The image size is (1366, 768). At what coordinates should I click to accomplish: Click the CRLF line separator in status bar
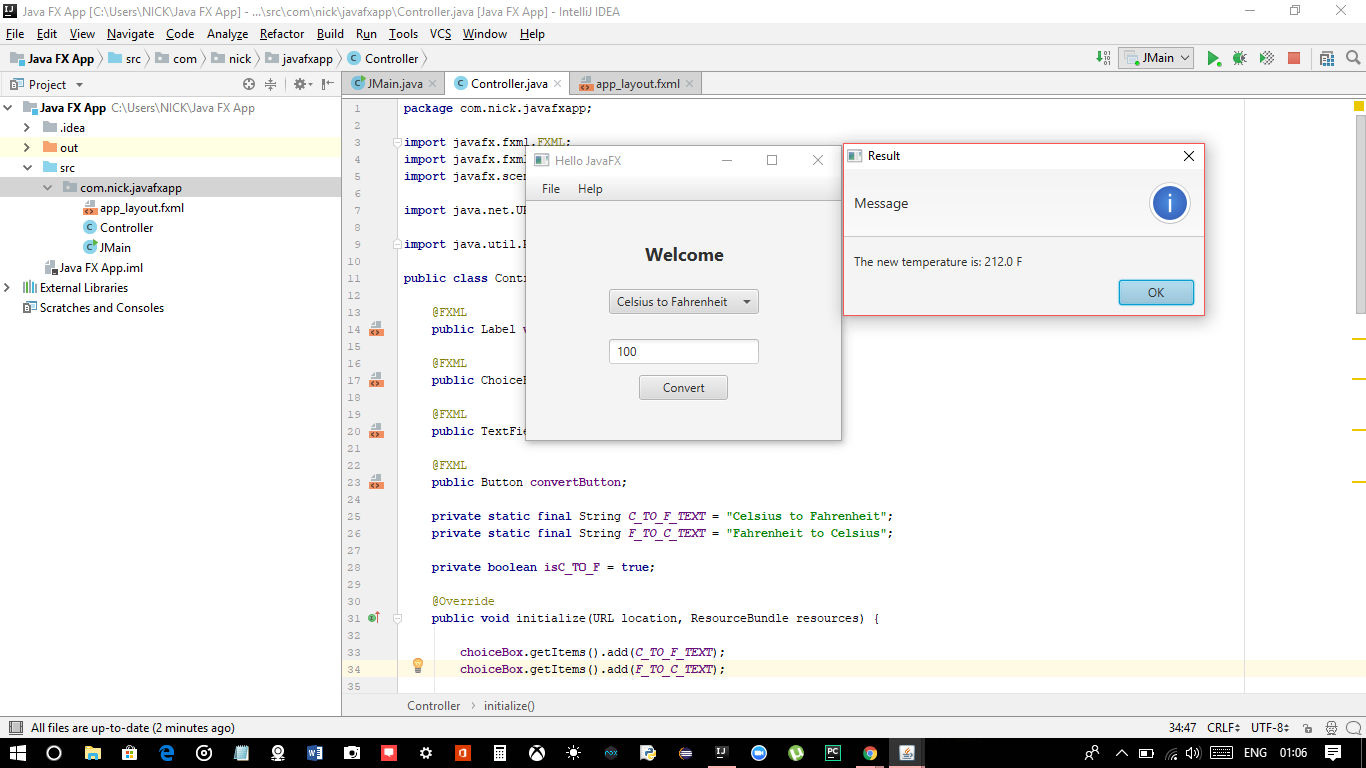click(1223, 728)
